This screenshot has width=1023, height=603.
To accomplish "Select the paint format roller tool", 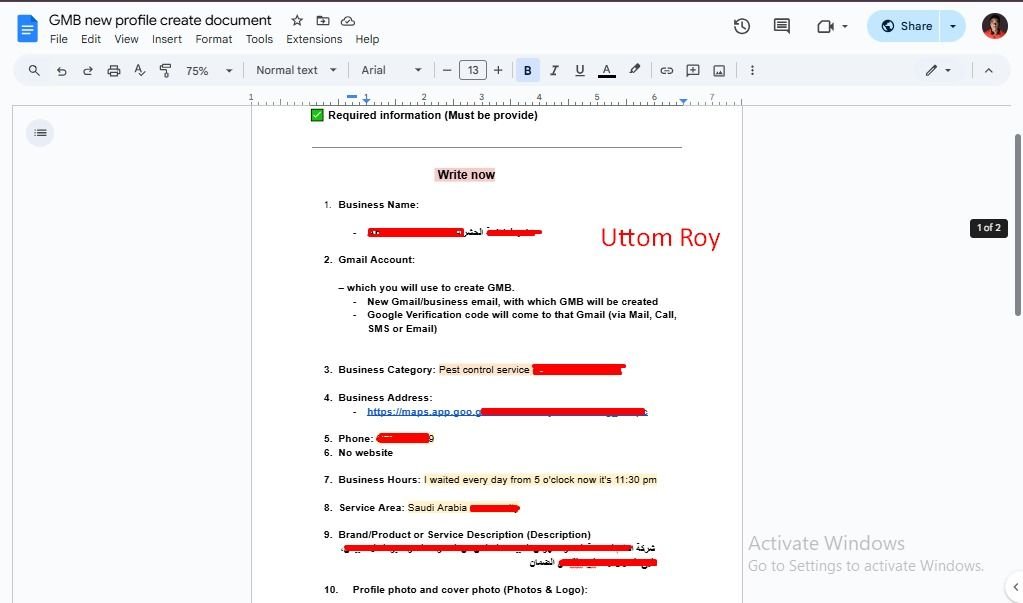I will point(166,71).
